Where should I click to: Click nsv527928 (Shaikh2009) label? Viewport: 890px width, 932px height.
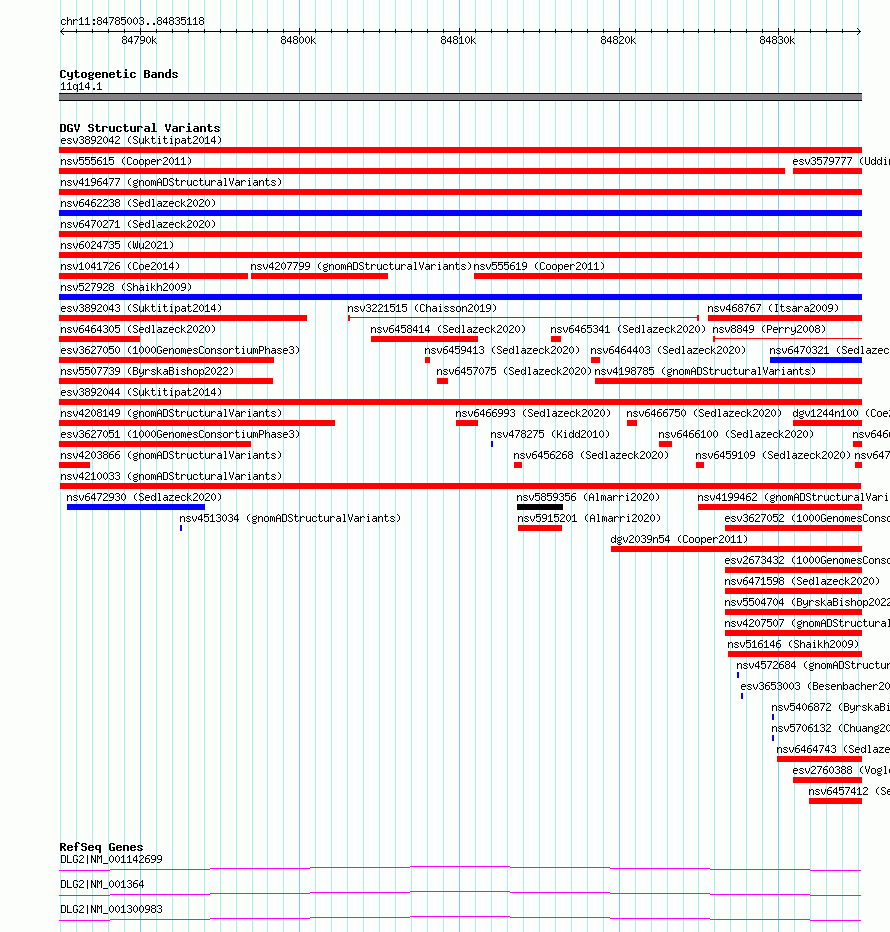[x=126, y=287]
